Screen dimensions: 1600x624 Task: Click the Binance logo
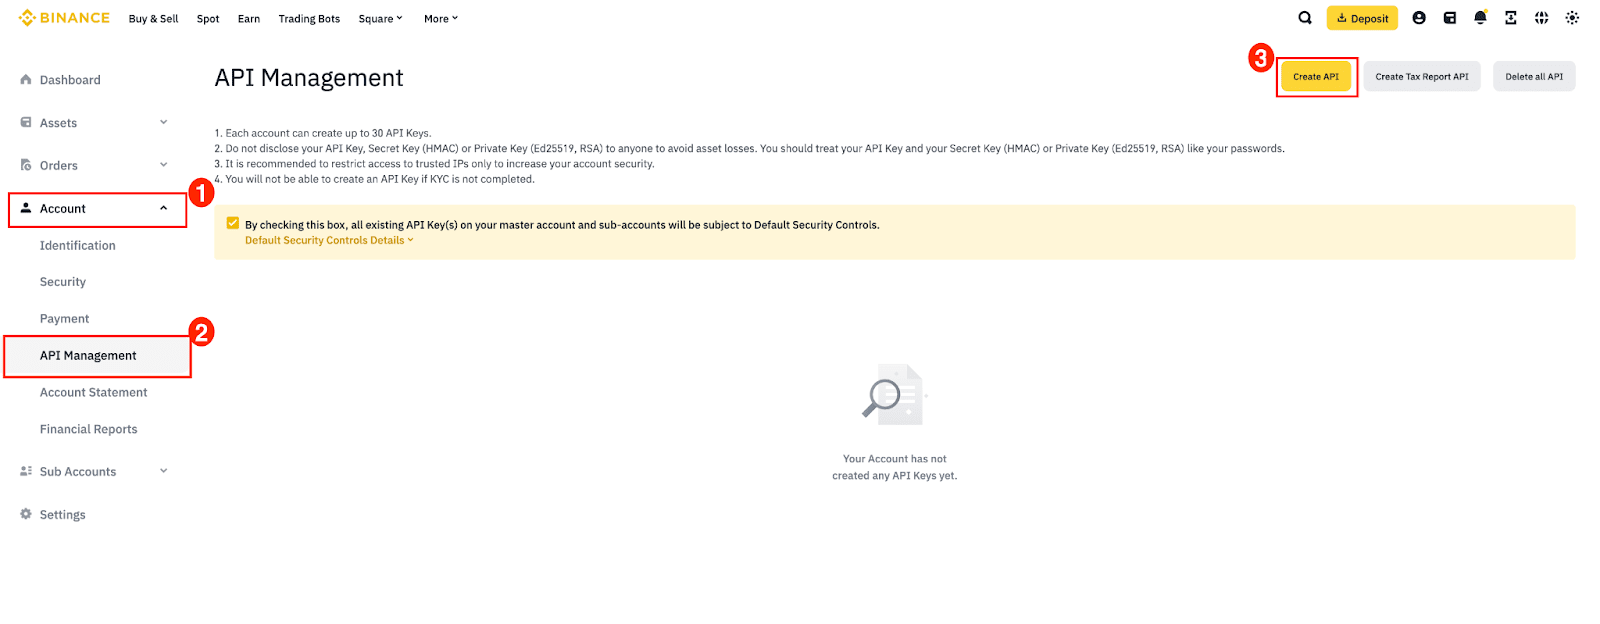pos(64,18)
